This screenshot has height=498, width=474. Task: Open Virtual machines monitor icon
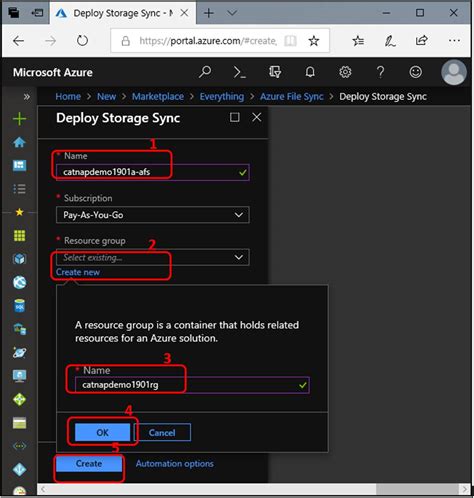(20, 376)
